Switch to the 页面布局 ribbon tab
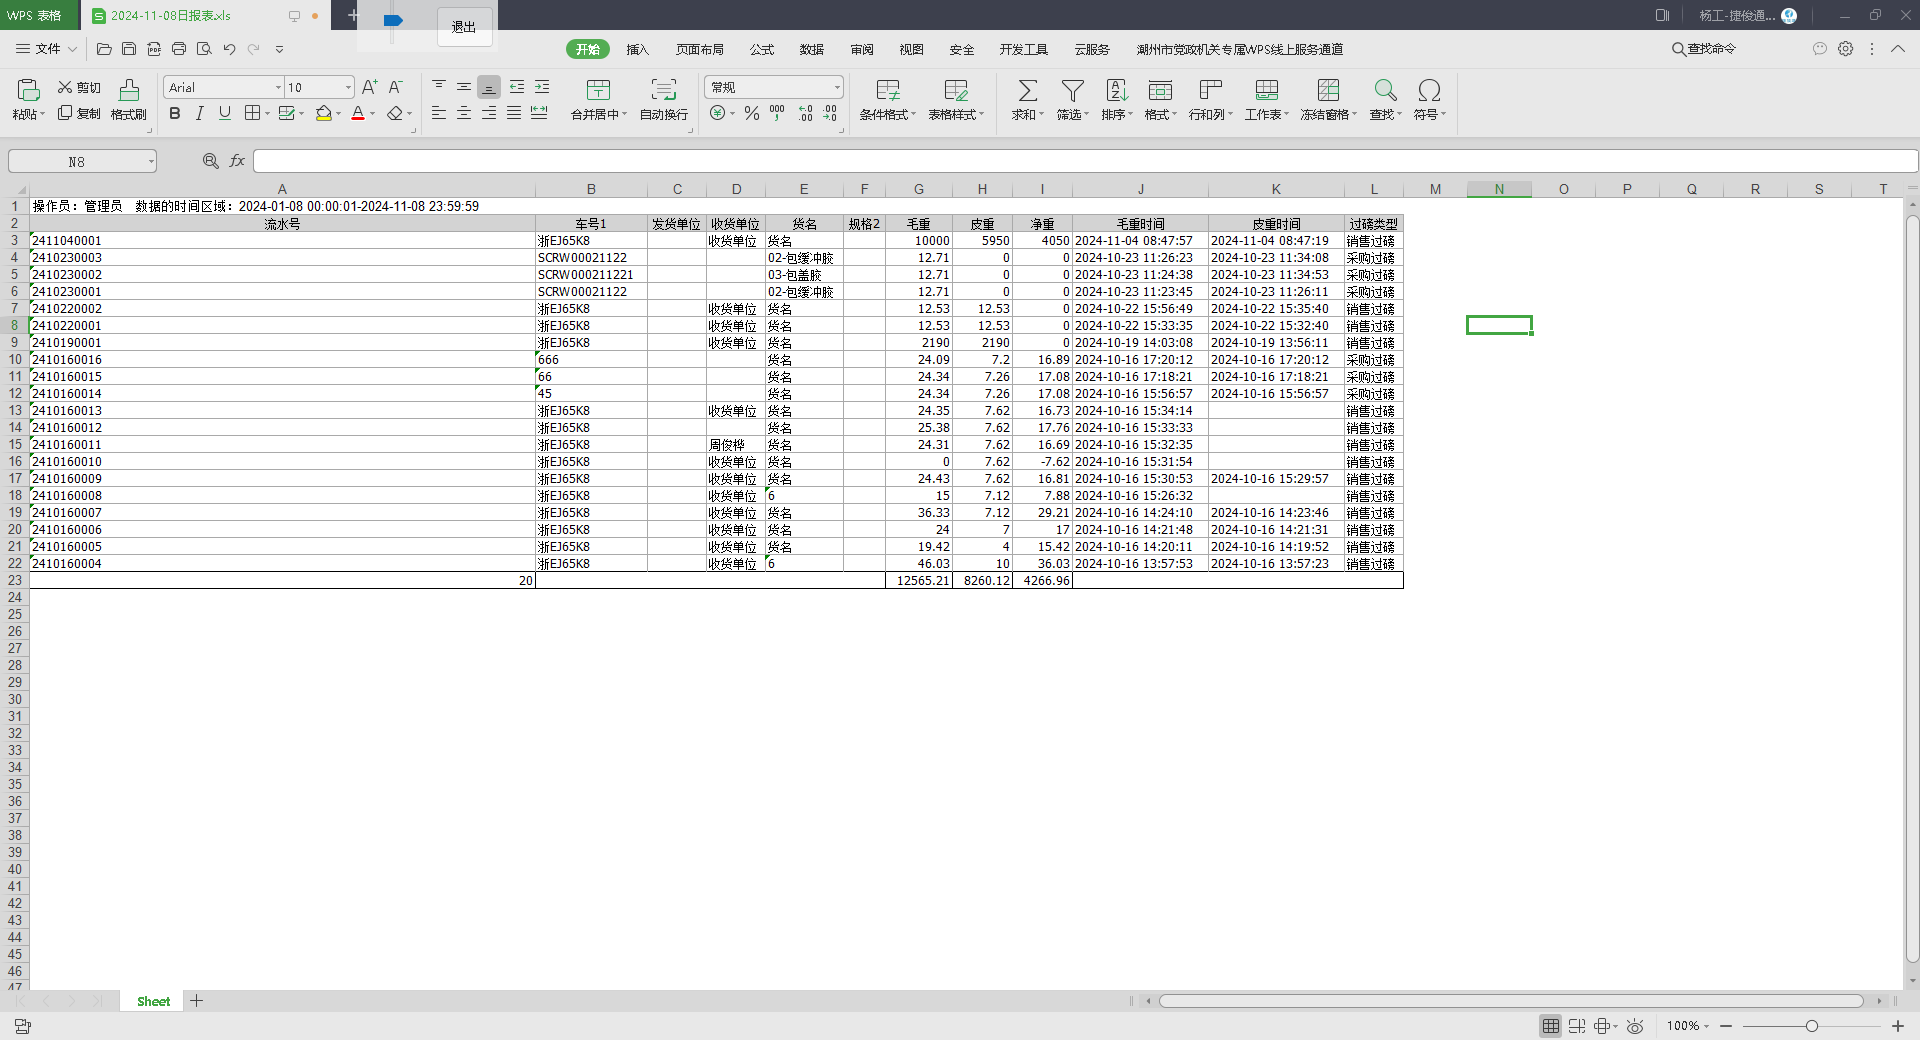This screenshot has width=1920, height=1040. [699, 49]
